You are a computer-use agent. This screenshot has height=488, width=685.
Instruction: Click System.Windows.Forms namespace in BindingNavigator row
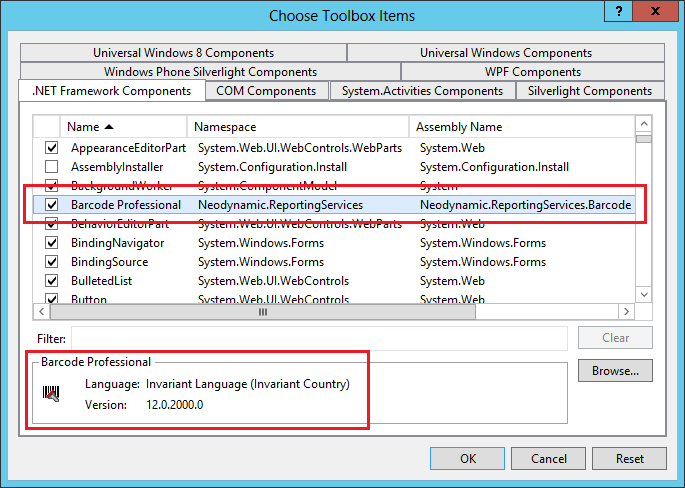(x=261, y=243)
